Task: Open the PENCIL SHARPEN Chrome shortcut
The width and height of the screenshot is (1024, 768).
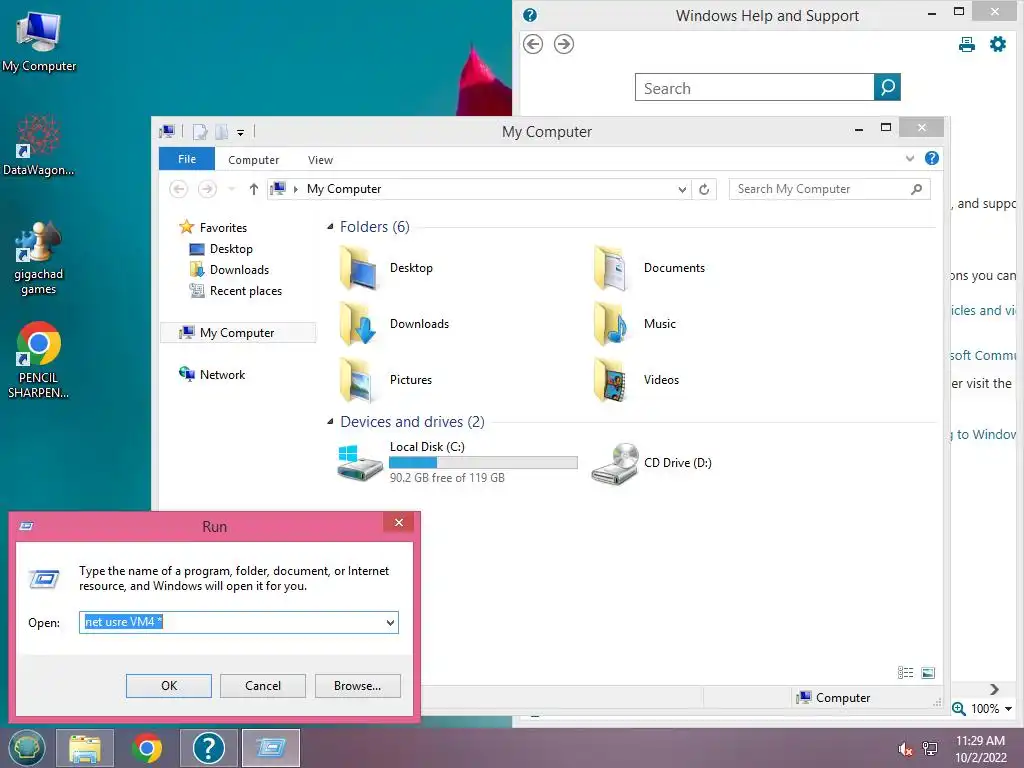Action: 39,359
